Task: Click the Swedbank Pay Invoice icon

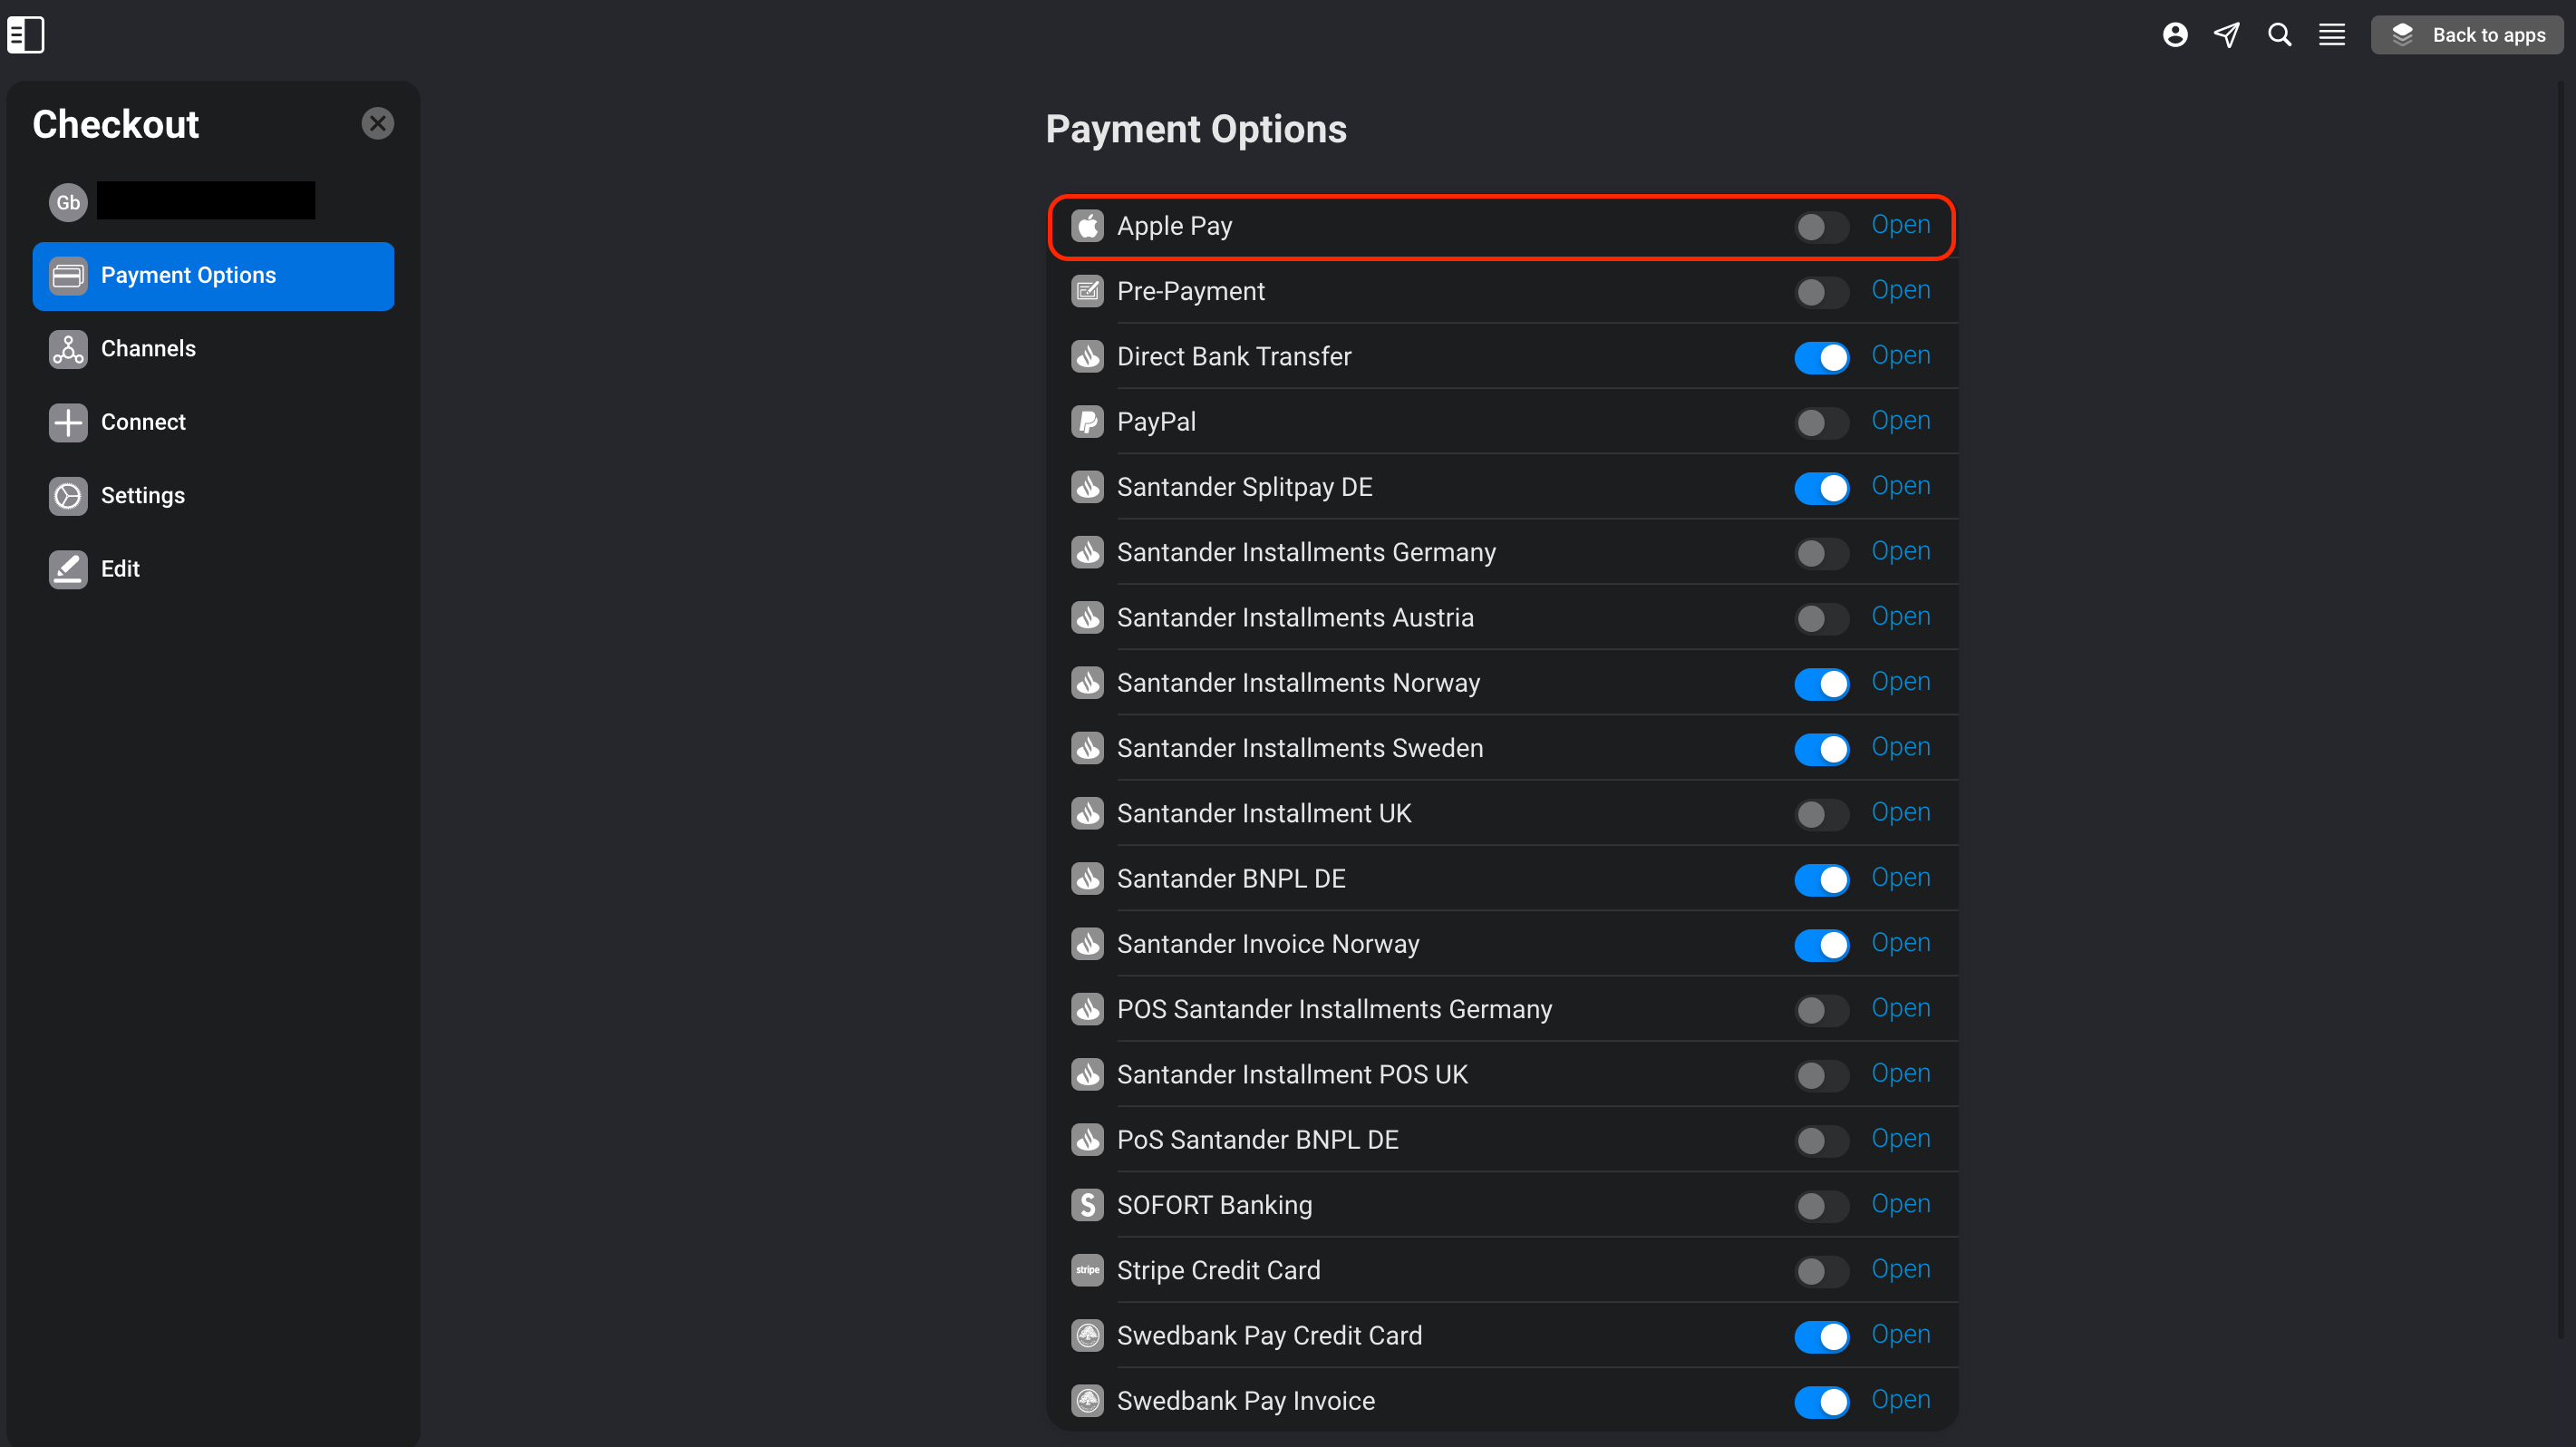Action: point(1087,1401)
